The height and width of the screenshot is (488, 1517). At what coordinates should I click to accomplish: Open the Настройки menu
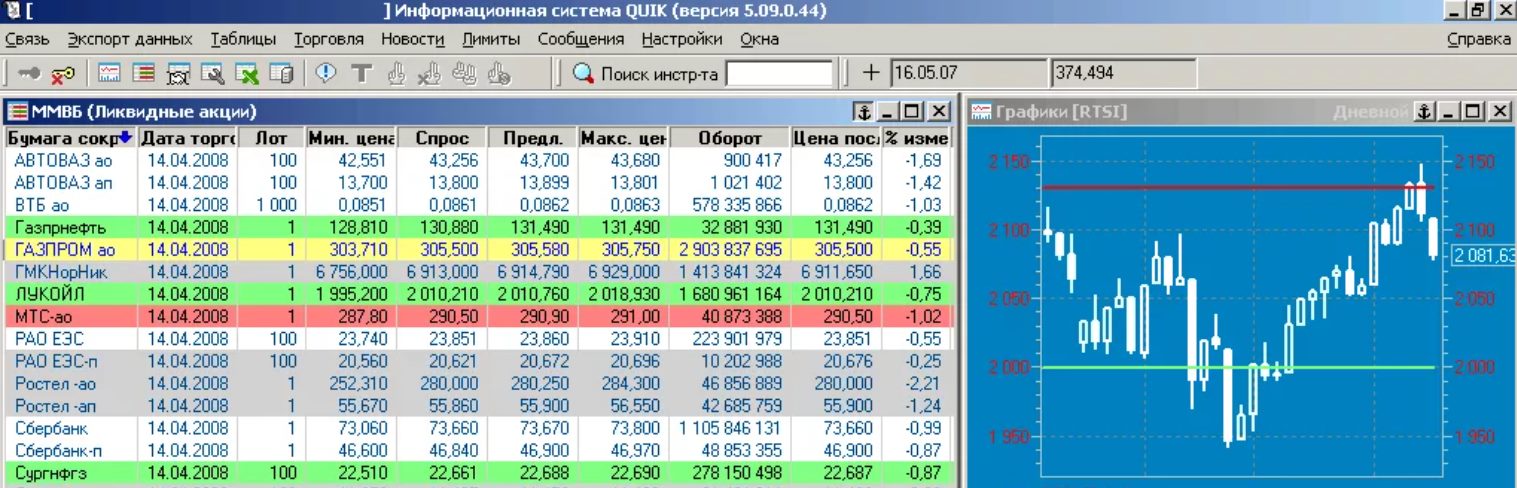point(682,40)
